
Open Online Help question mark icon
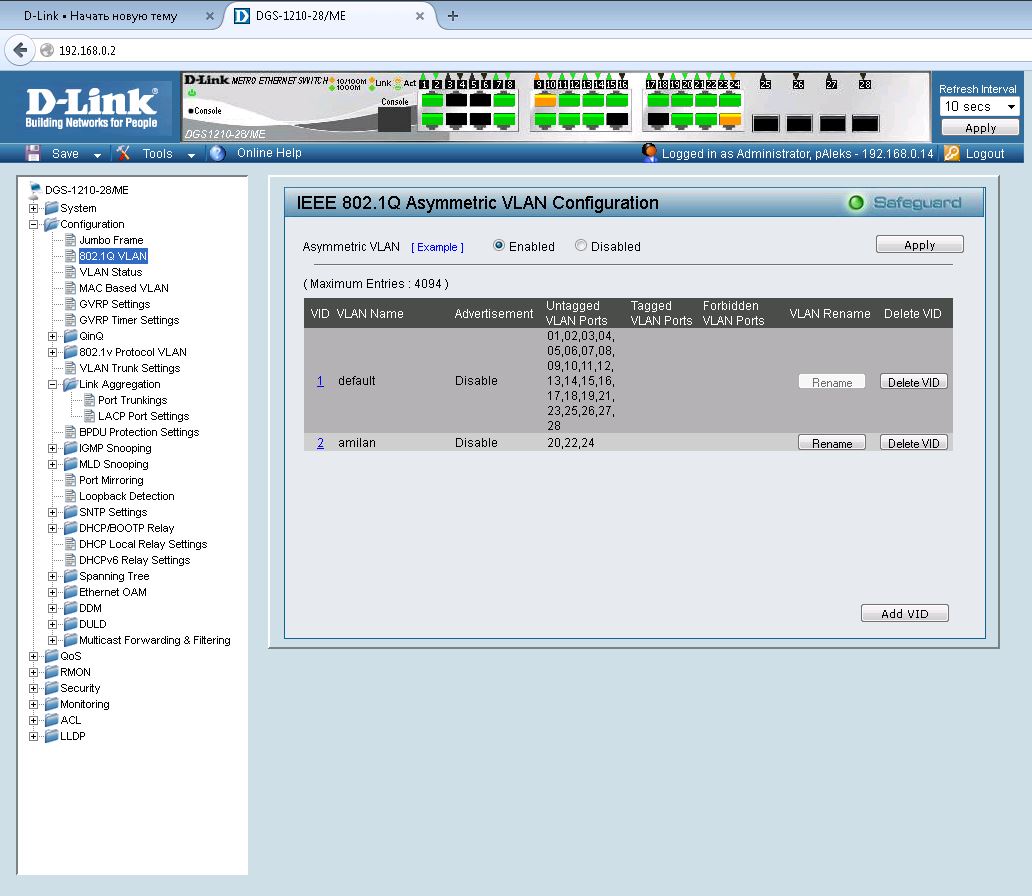[217, 153]
